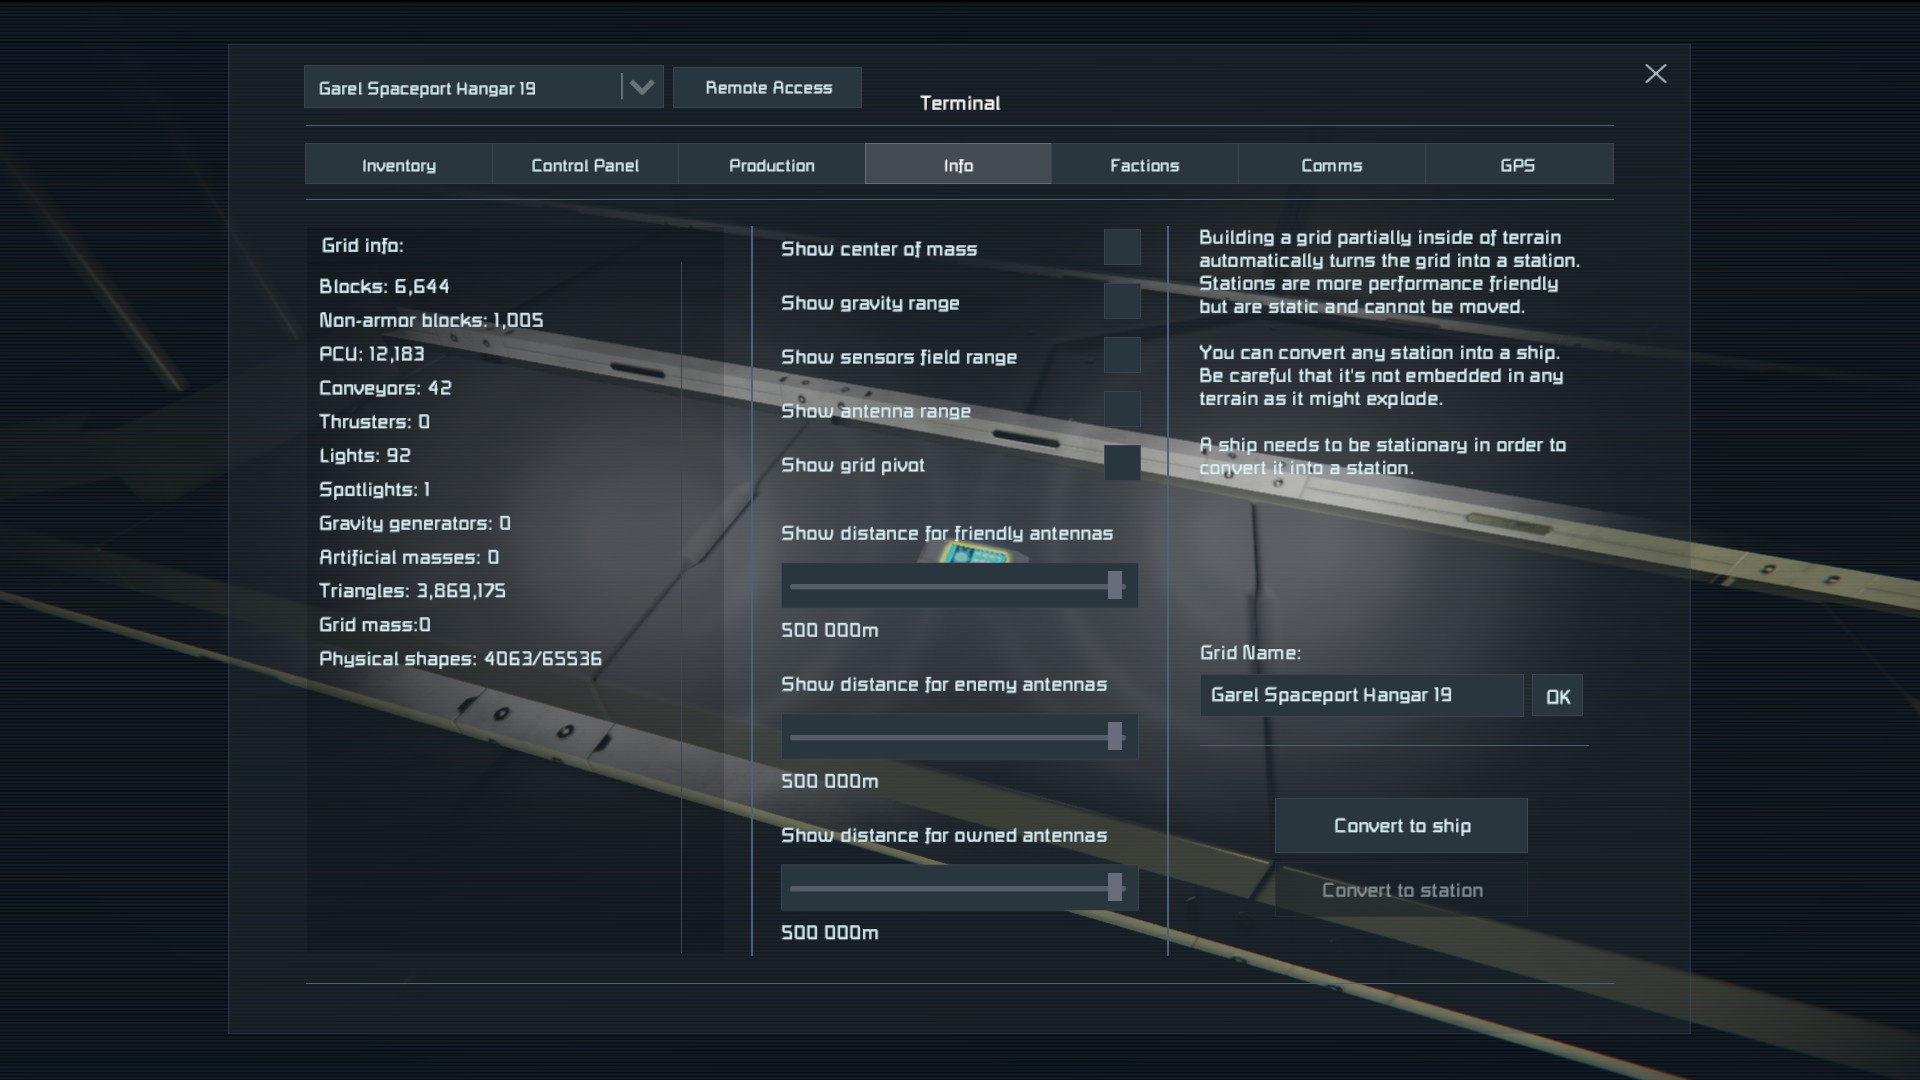Select the Factions tab

(1144, 165)
